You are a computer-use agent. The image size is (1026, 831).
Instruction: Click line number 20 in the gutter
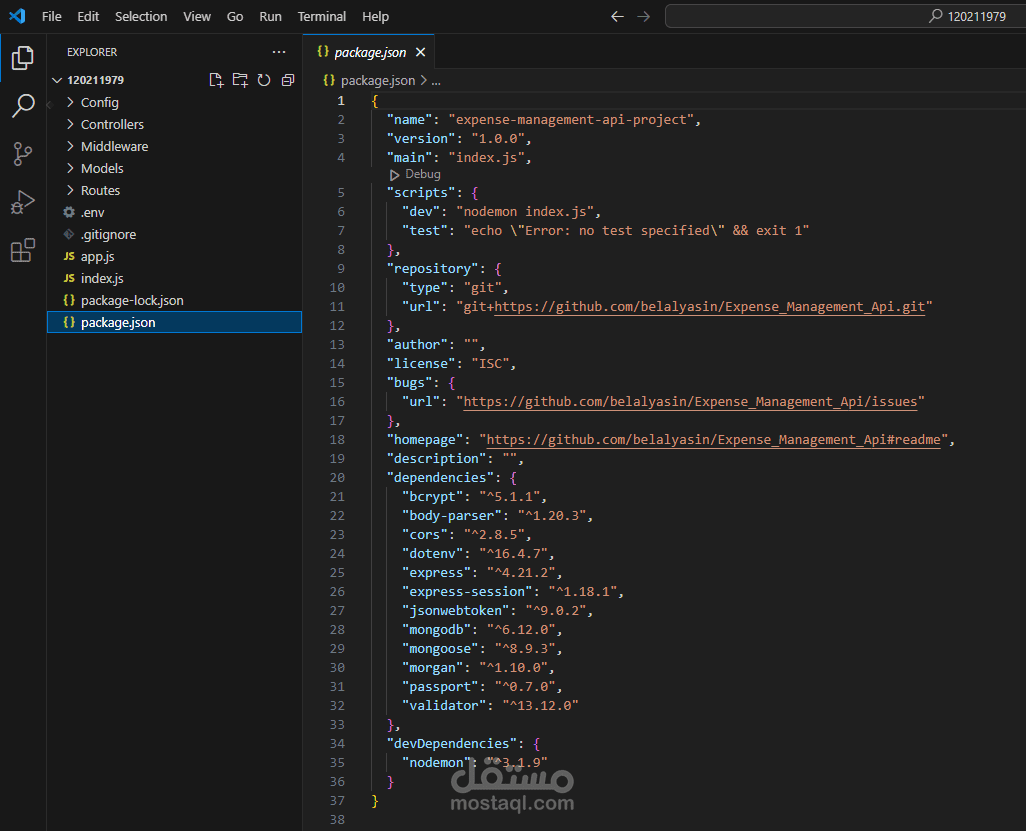[337, 477]
